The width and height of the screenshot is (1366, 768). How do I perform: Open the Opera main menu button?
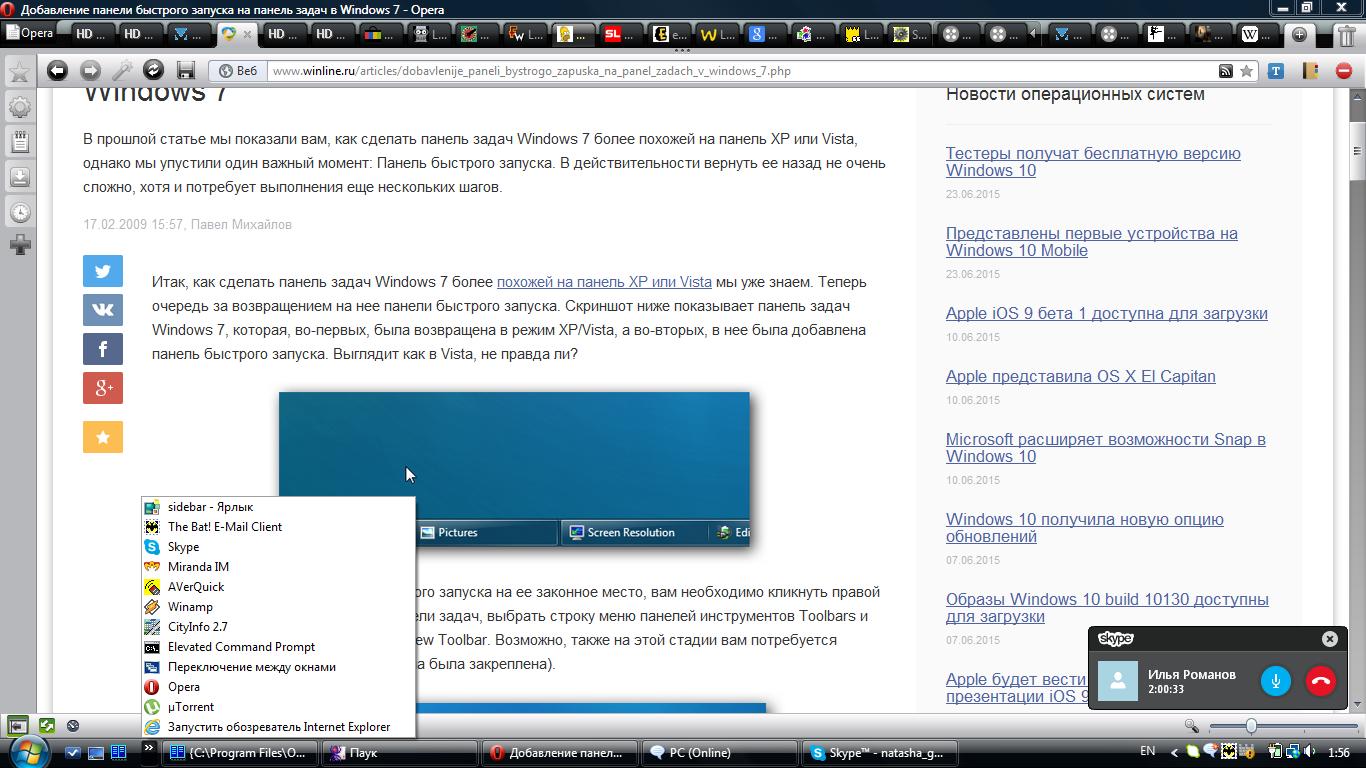tap(28, 33)
